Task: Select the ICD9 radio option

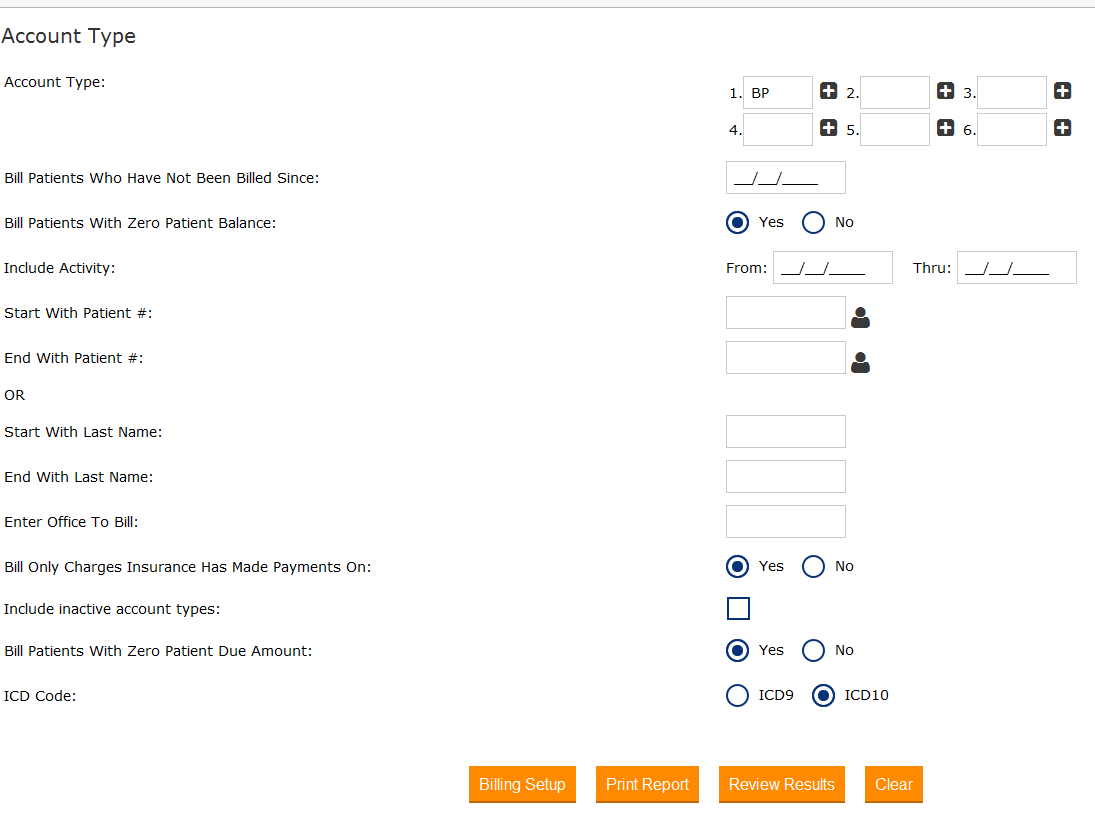Action: 737,696
